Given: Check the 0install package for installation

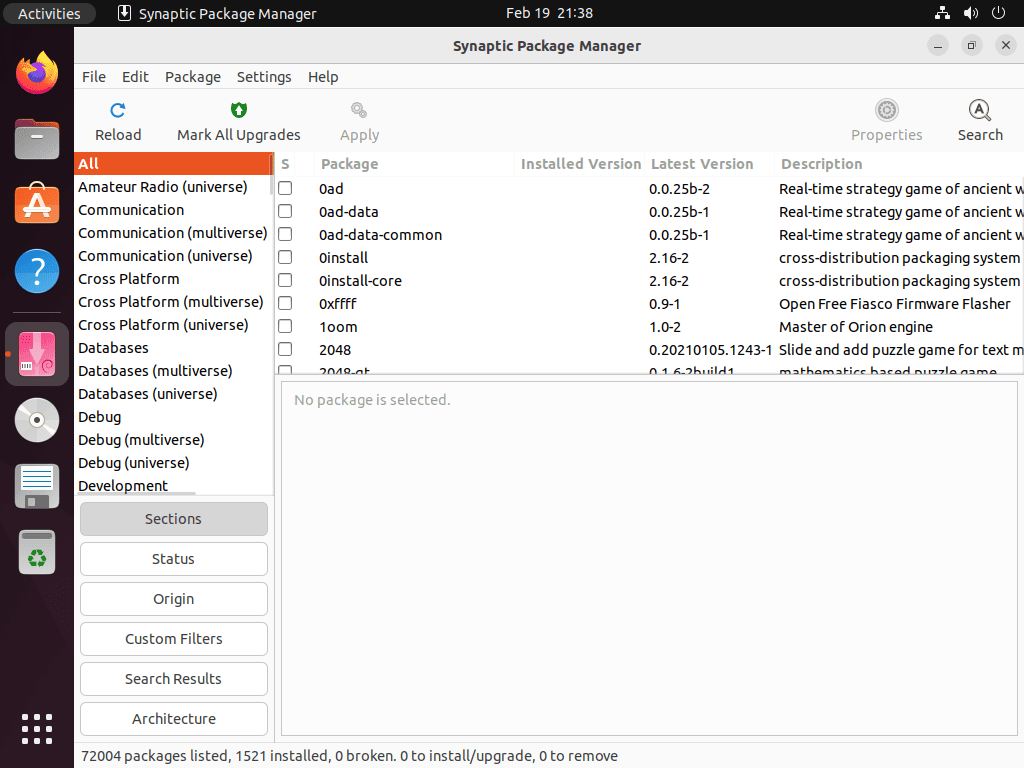Looking at the screenshot, I should [x=284, y=257].
